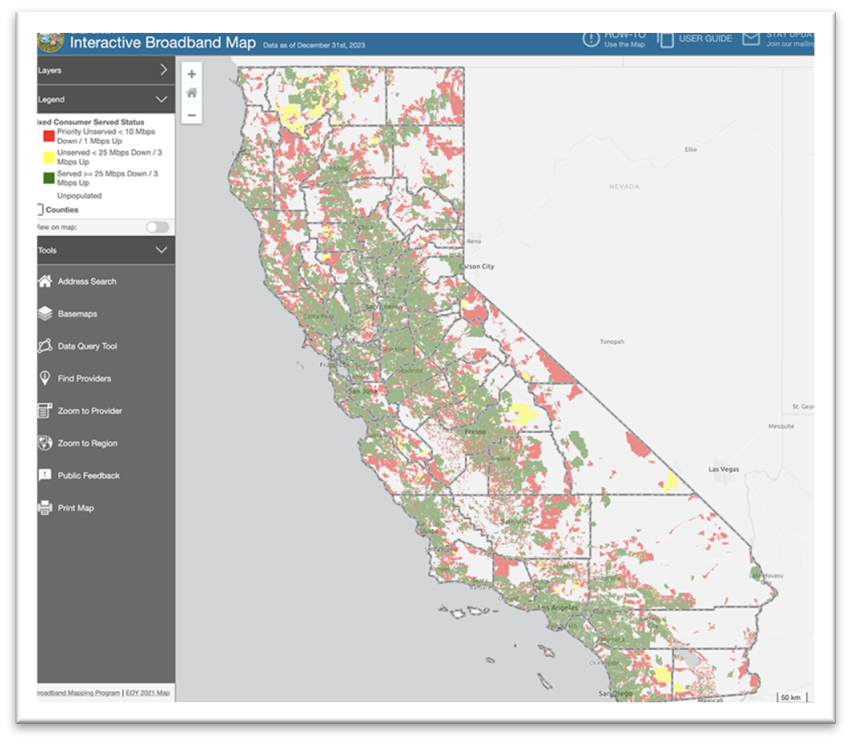
Task: Open the User Guide header item
Action: point(696,39)
